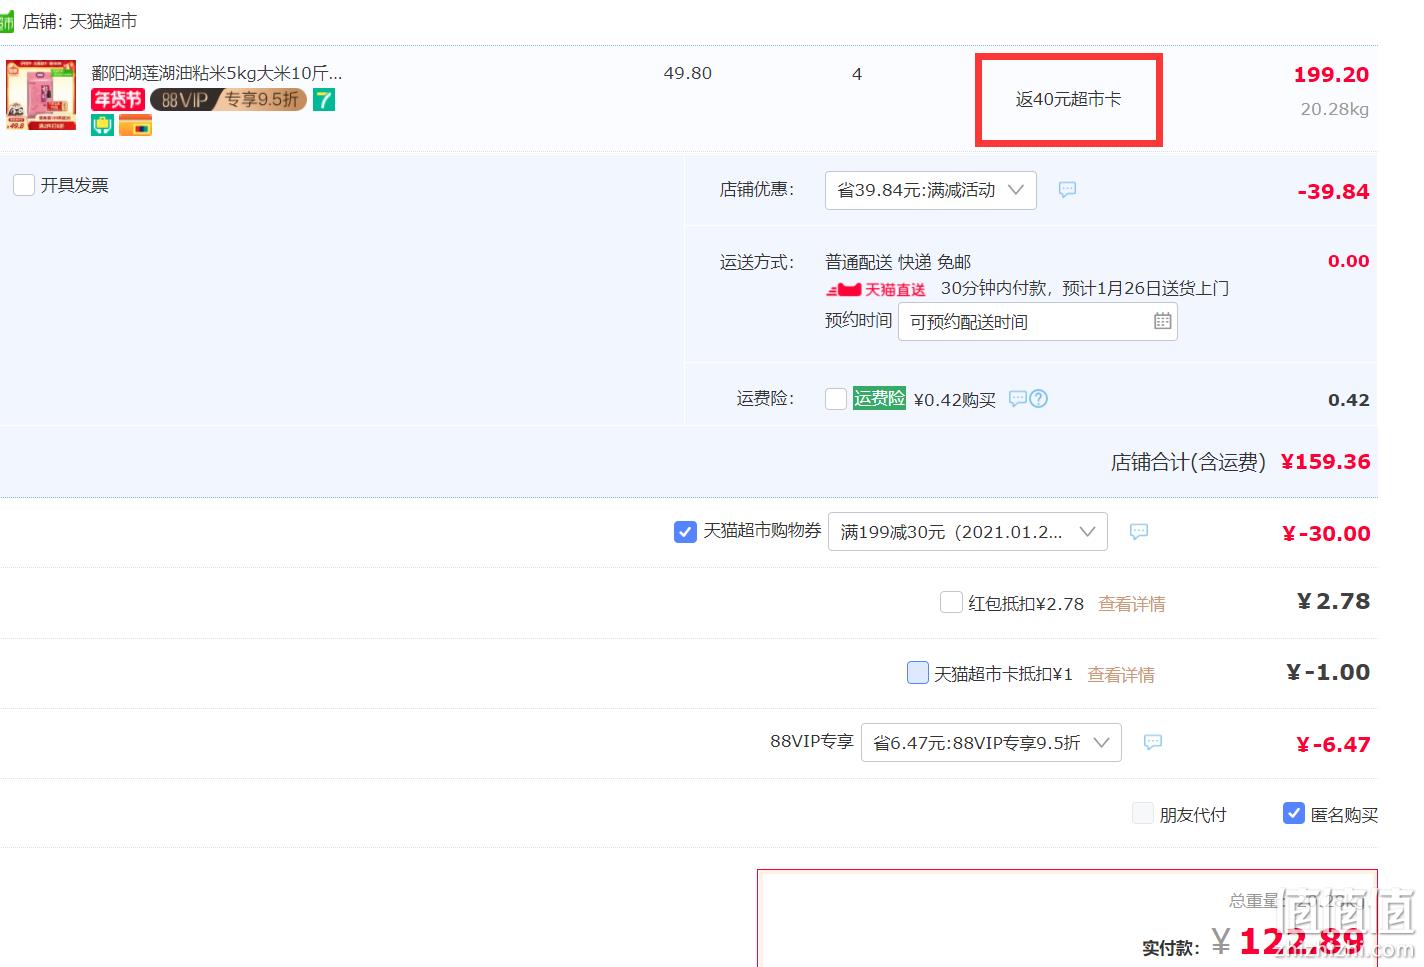This screenshot has width=1424, height=967.
Task: Check the 朋友代付 checkbox
Action: point(1143,813)
